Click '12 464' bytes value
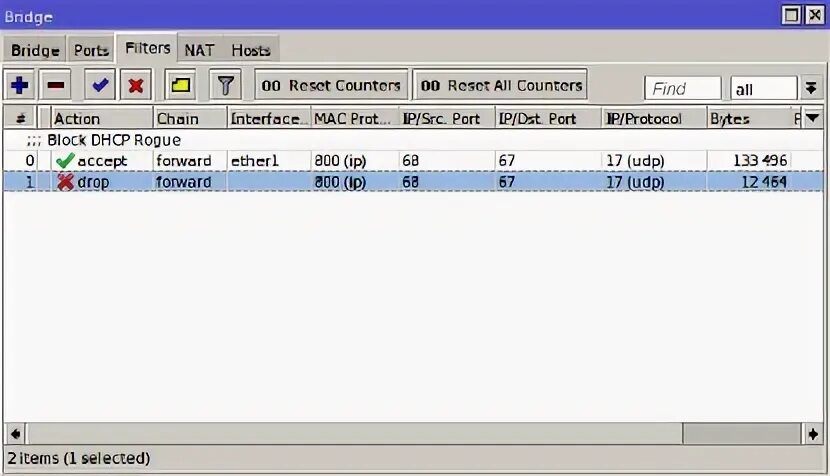Viewport: 830px width, 476px height. (x=764, y=182)
